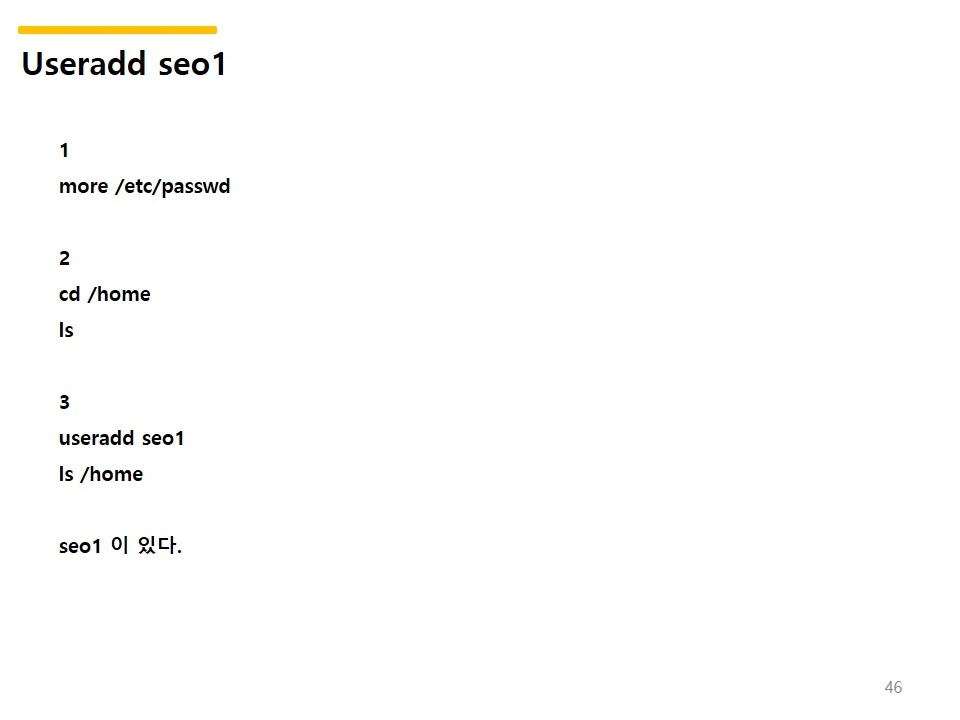Screen dimensions: 960x720
Task: Click the 'cd /home' command line
Action: (104, 295)
